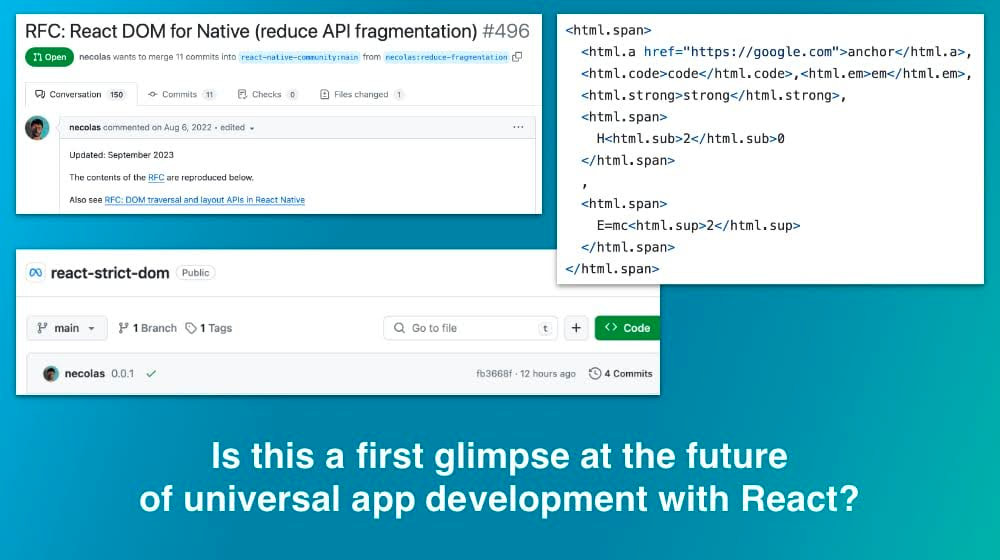Open necolas:reduce-fragmentation branch link
Viewport: 1000px width, 560px height.
pos(446,57)
